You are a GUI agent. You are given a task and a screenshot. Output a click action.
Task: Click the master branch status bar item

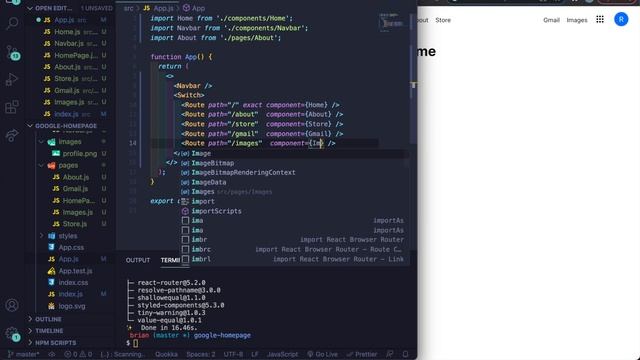tap(24, 354)
